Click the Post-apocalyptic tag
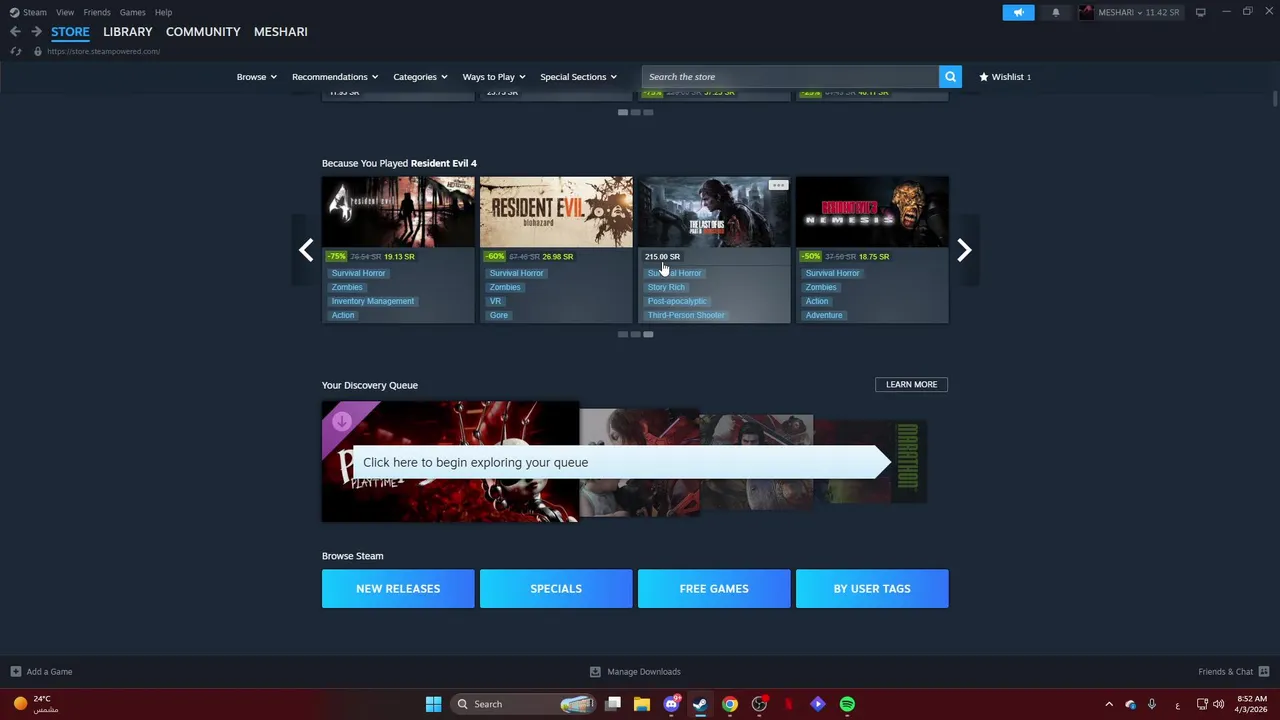 click(x=677, y=301)
